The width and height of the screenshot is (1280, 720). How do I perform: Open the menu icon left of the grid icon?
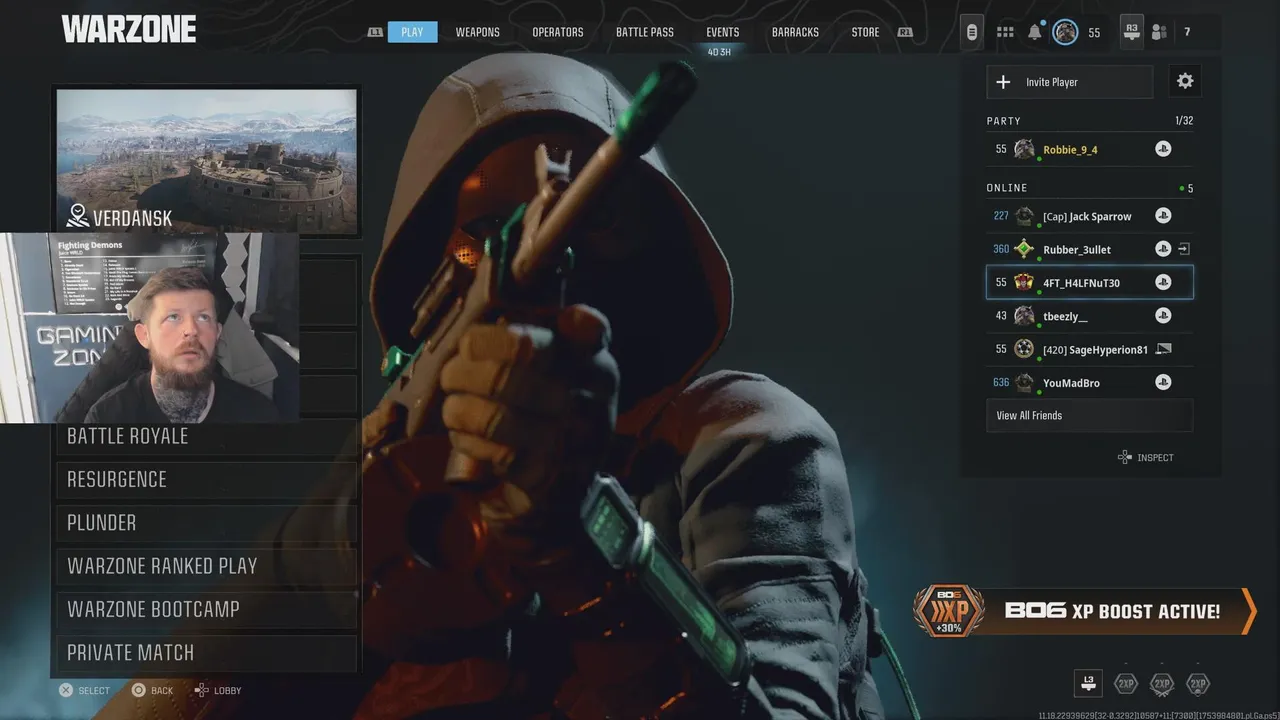coord(971,32)
